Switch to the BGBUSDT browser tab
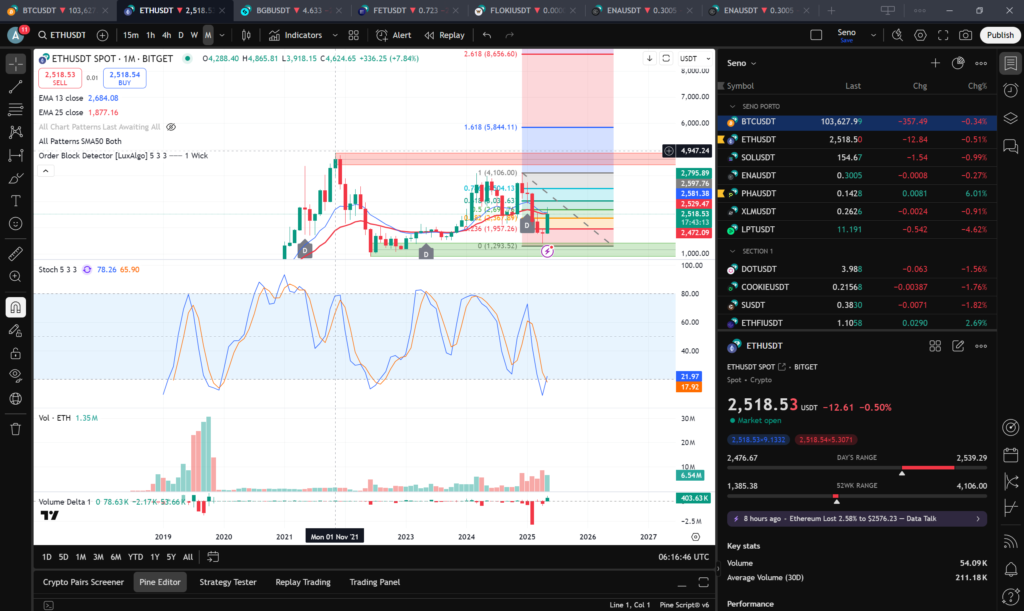The width and height of the screenshot is (1024, 611). 289,10
